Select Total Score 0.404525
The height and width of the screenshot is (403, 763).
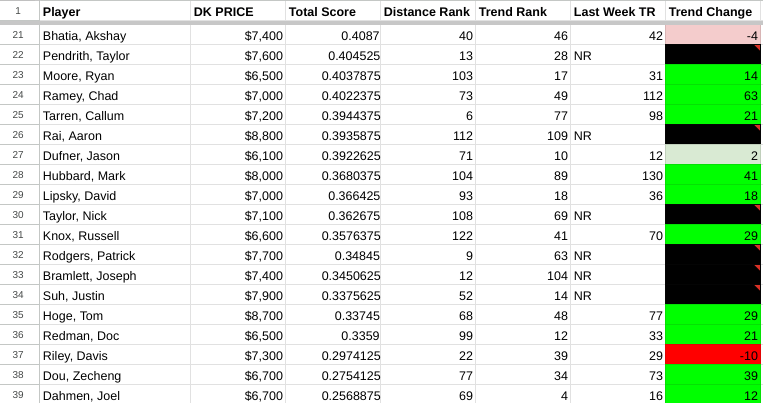(x=332, y=55)
